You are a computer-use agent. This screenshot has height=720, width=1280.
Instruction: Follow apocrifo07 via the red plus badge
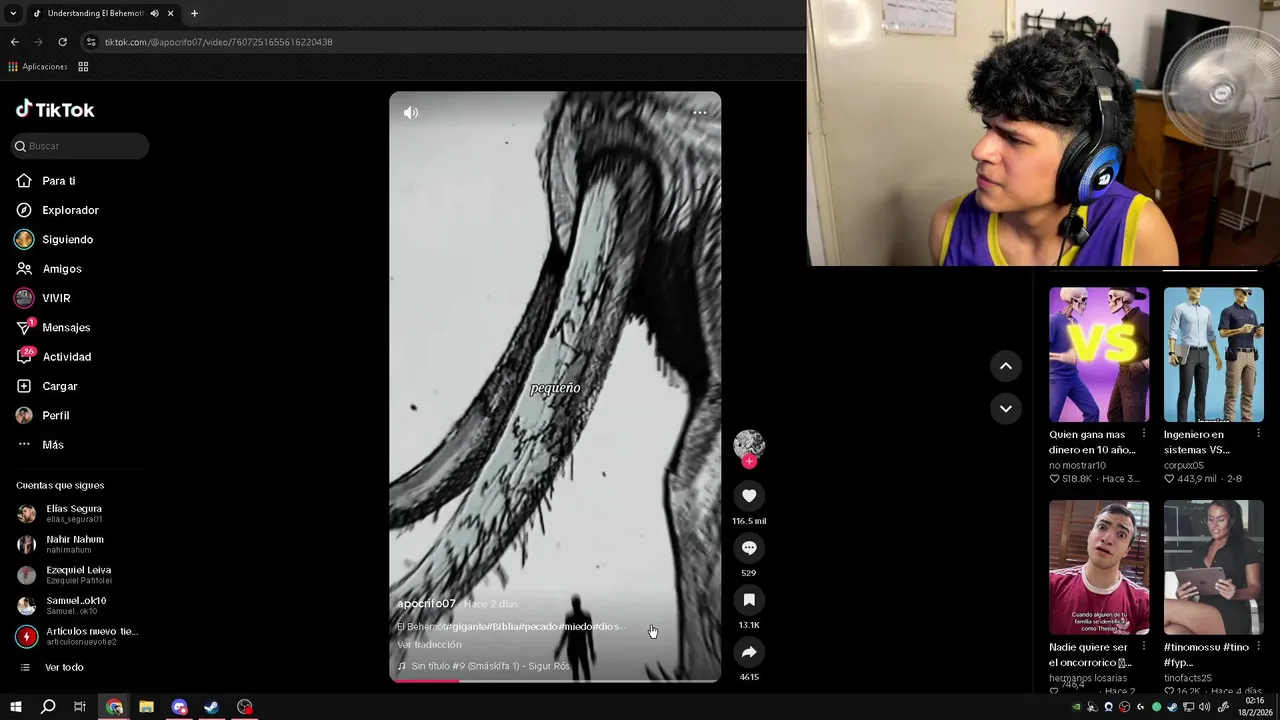pos(749,461)
